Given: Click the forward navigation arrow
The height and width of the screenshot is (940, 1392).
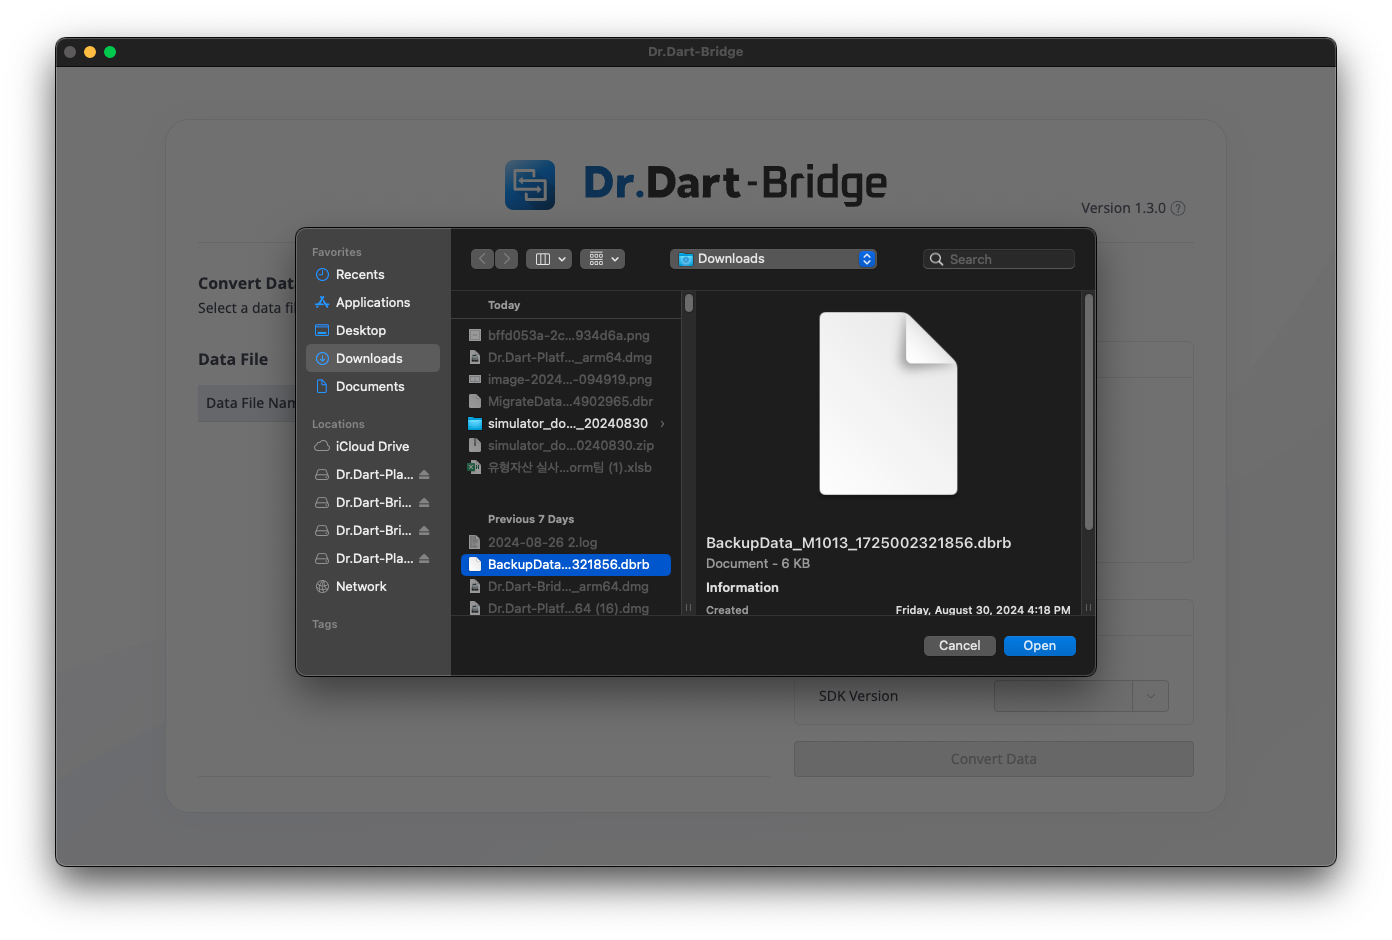Looking at the screenshot, I should (507, 259).
